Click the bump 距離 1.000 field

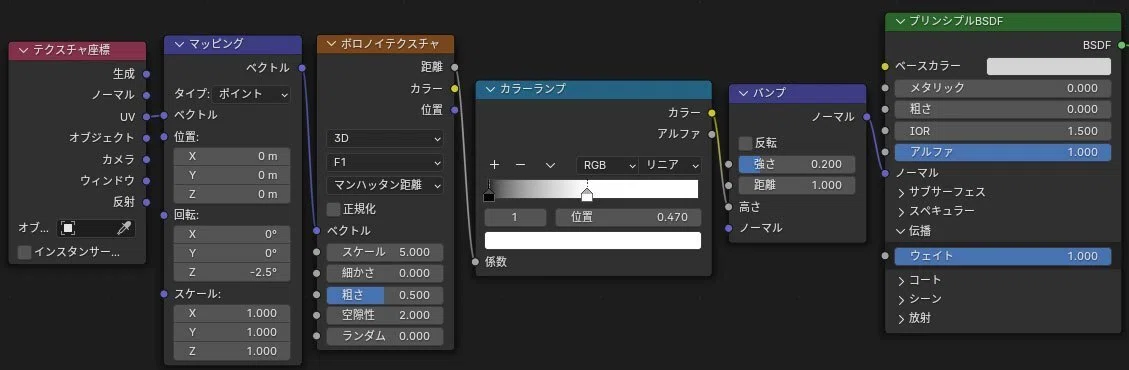pyautogui.click(x=797, y=185)
